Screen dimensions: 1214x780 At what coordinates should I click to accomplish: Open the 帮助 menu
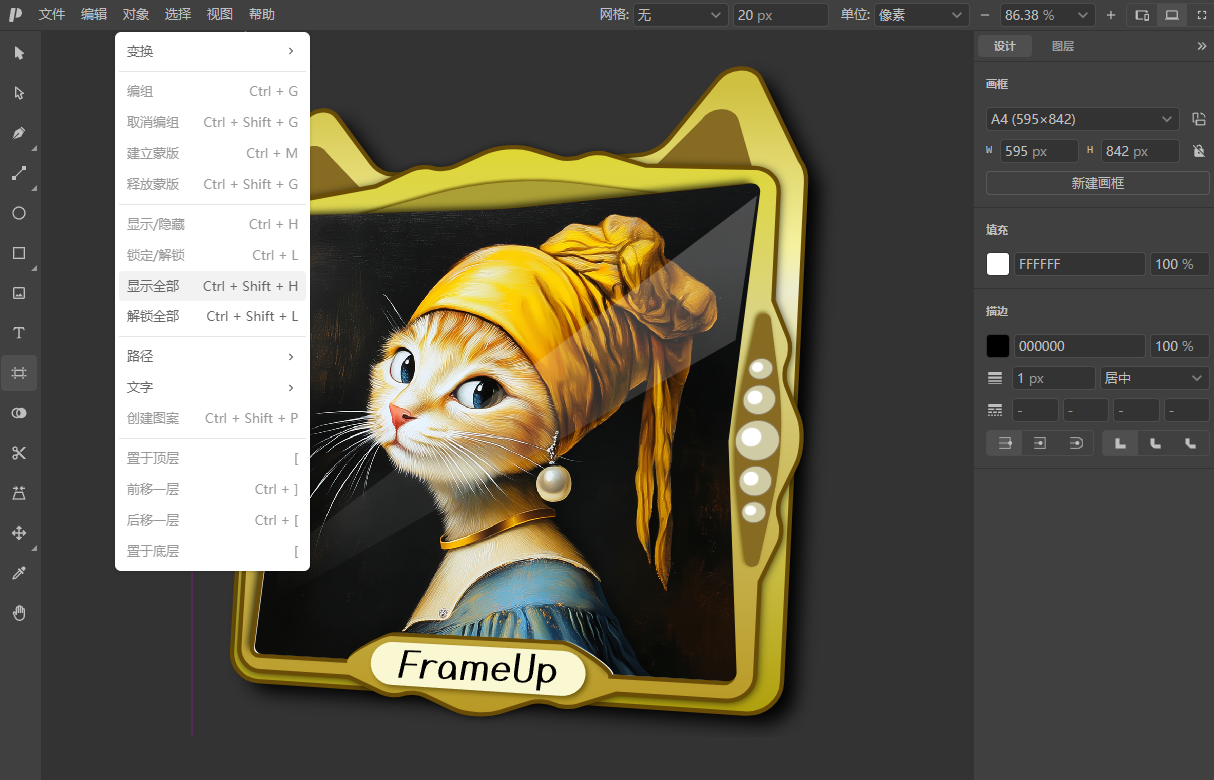click(x=262, y=15)
